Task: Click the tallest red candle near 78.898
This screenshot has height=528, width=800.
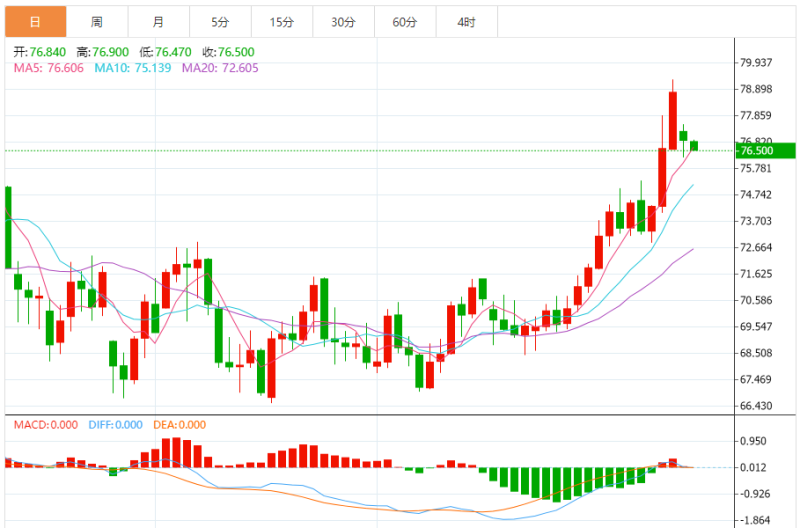Action: [673, 120]
